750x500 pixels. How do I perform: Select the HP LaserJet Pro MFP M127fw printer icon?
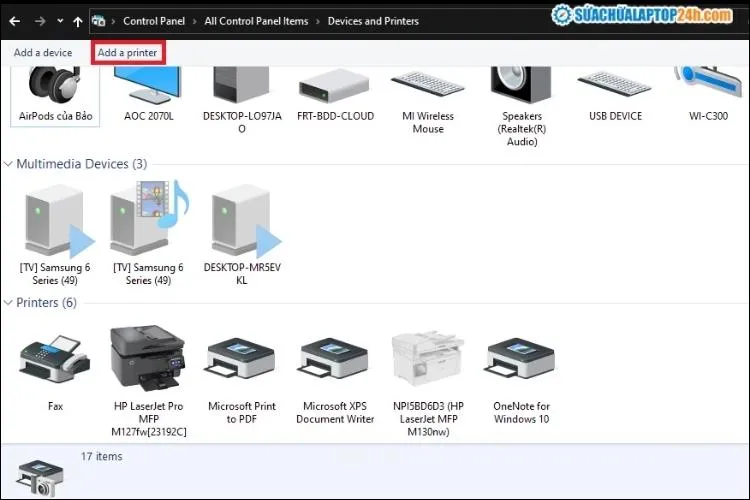tap(147, 357)
